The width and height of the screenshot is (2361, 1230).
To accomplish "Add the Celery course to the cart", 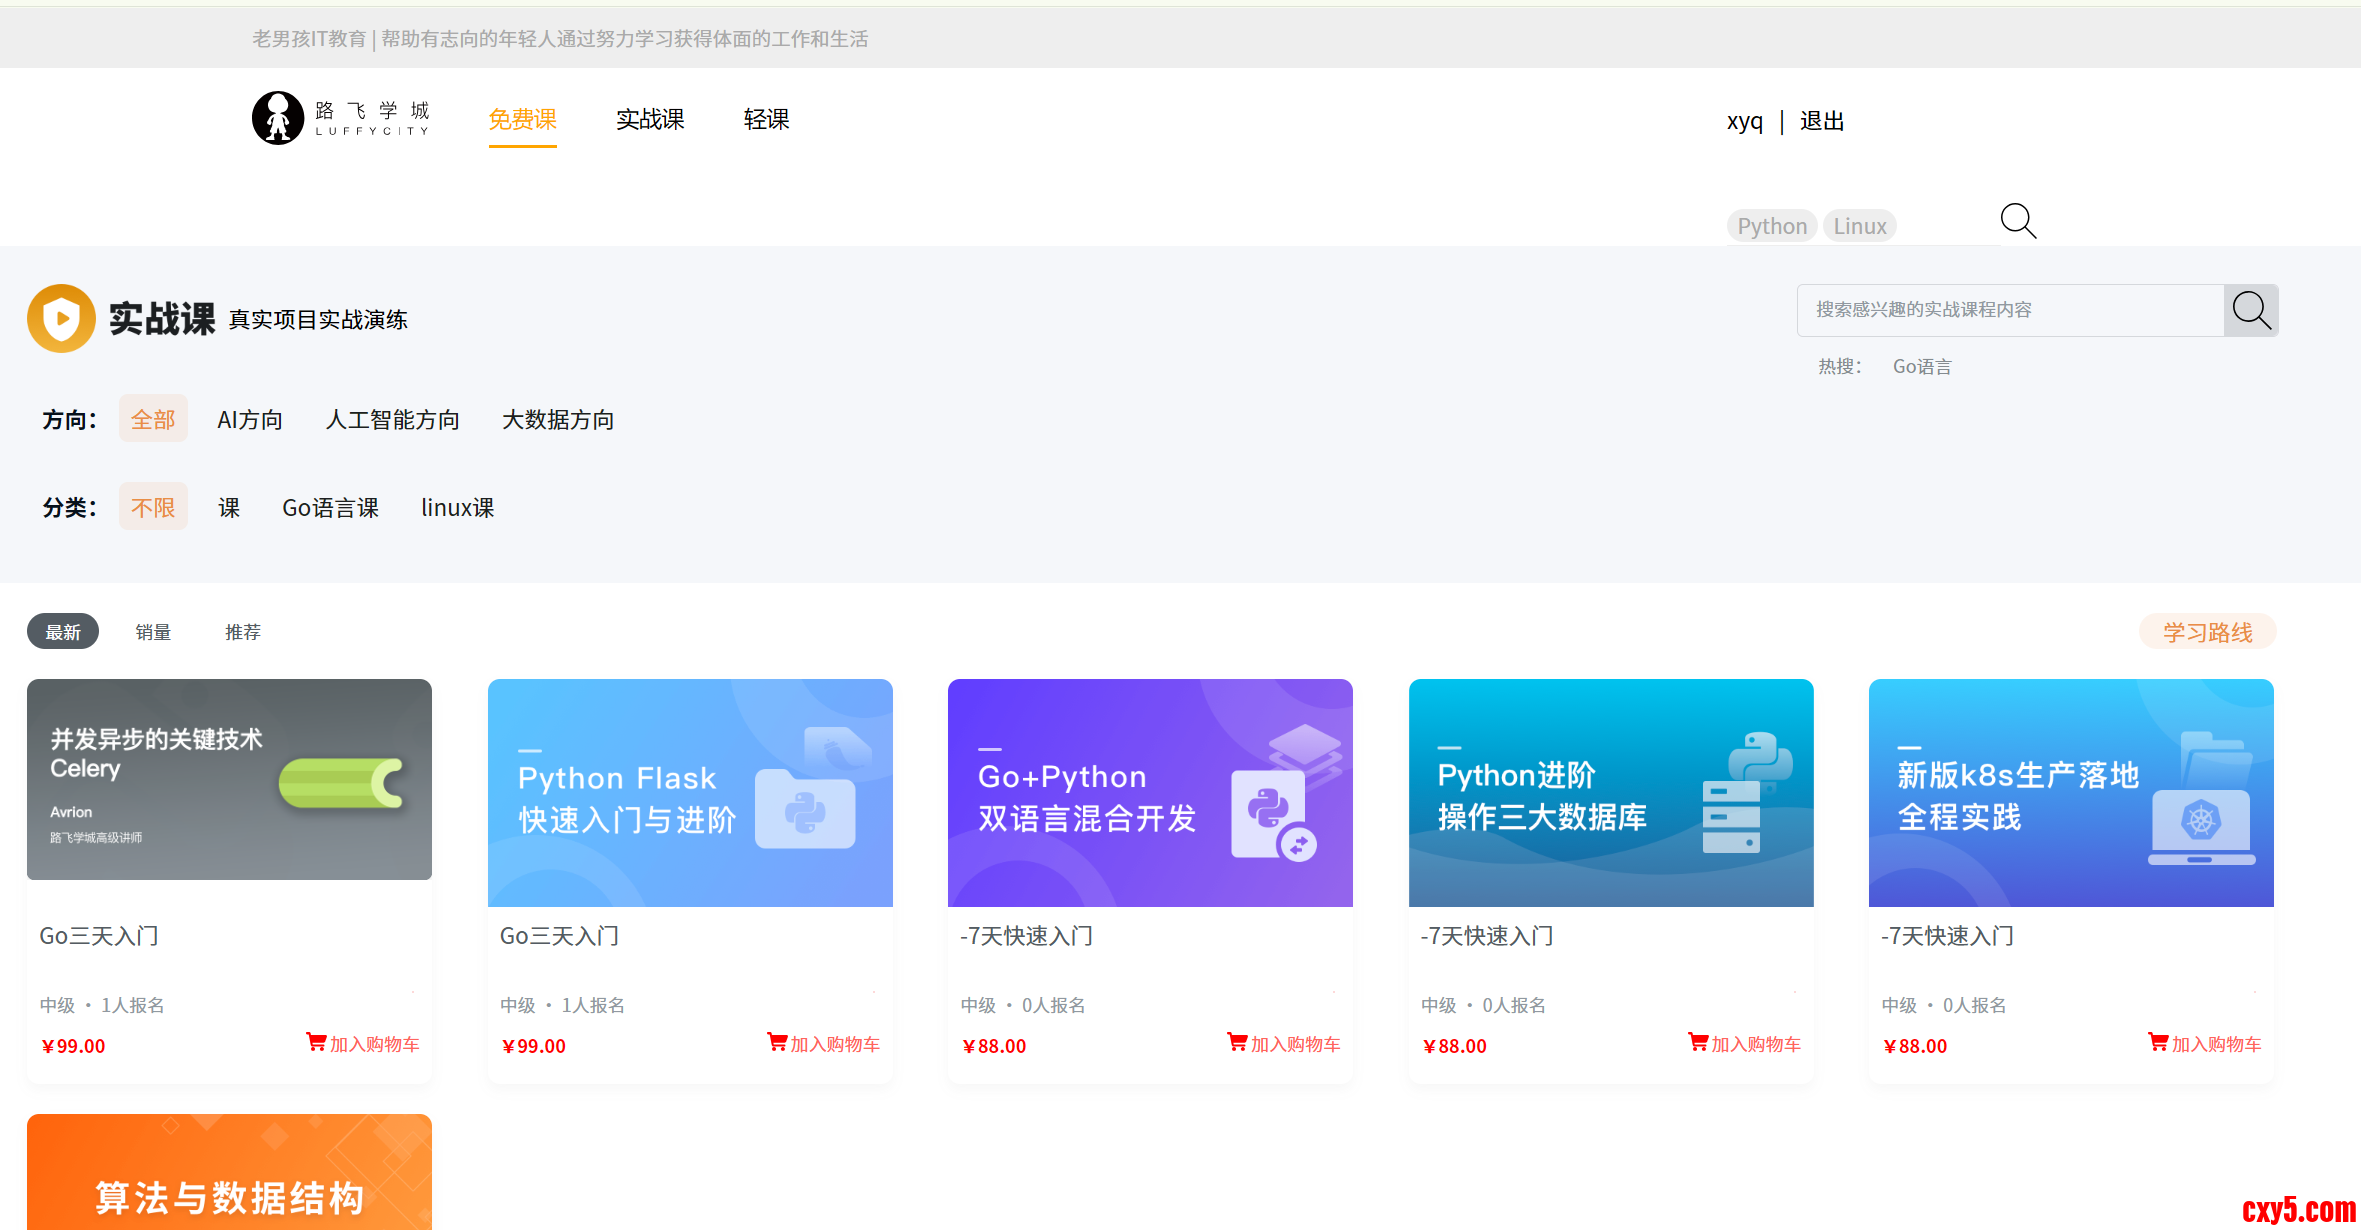I will (x=363, y=1044).
